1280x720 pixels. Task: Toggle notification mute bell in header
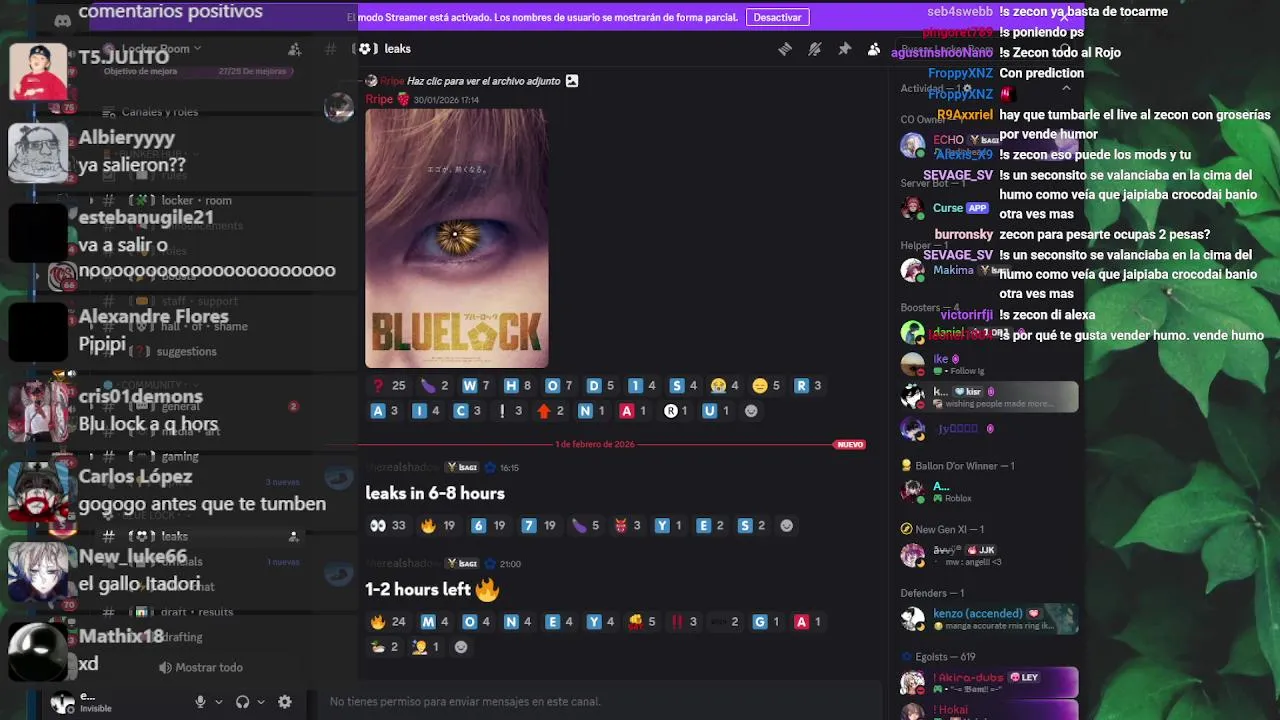point(815,49)
